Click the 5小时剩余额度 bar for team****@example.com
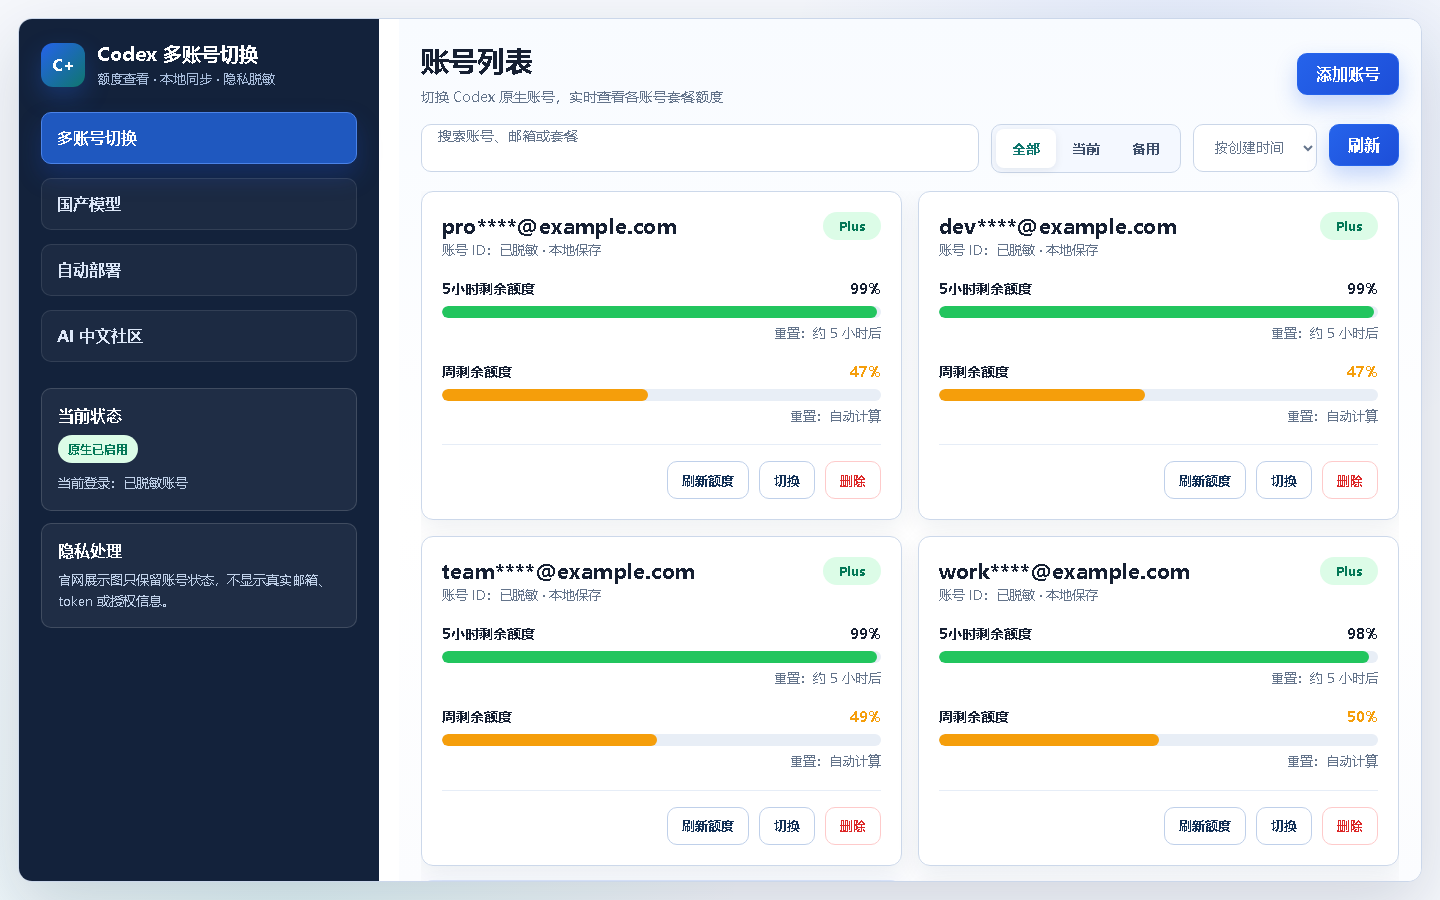This screenshot has width=1440, height=900. [x=661, y=657]
